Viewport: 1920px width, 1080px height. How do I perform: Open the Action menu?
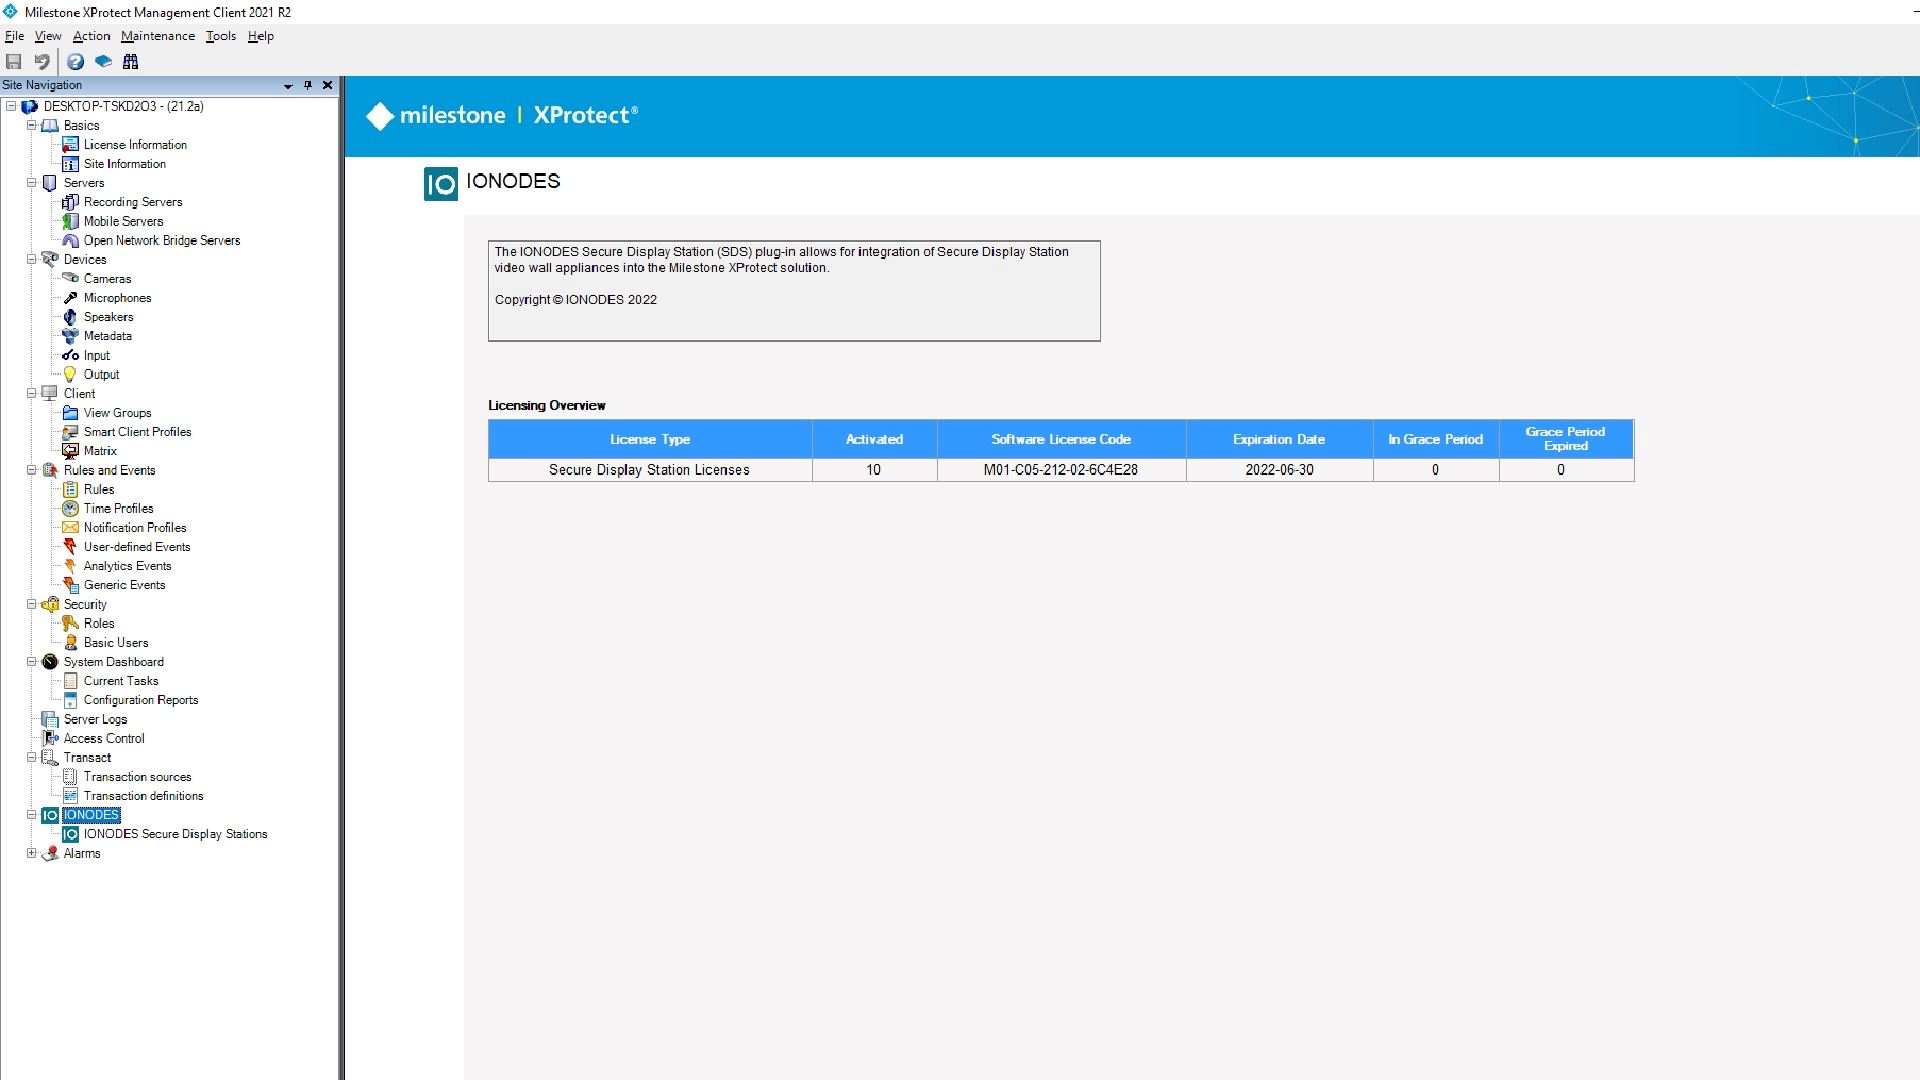91,36
